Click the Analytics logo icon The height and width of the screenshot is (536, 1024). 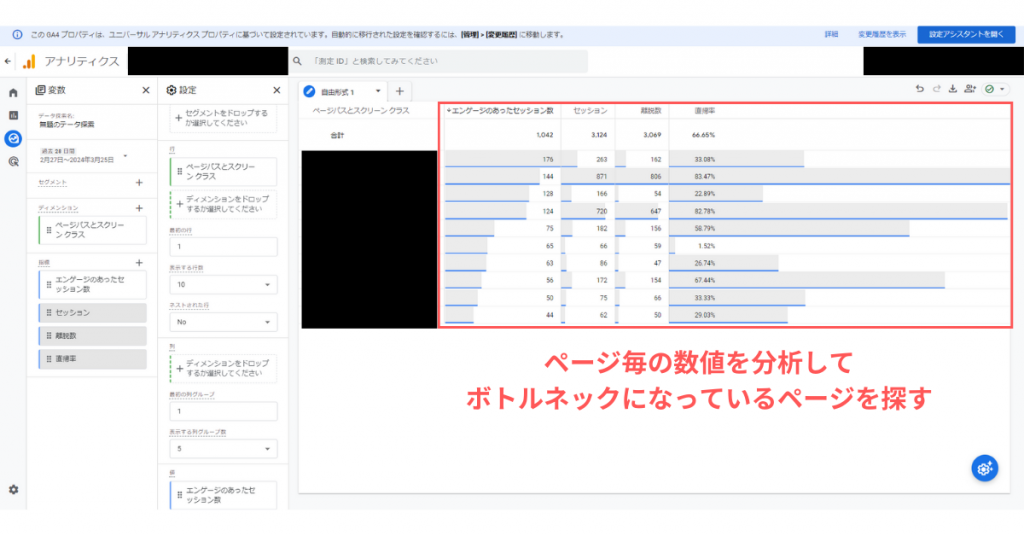[x=29, y=61]
